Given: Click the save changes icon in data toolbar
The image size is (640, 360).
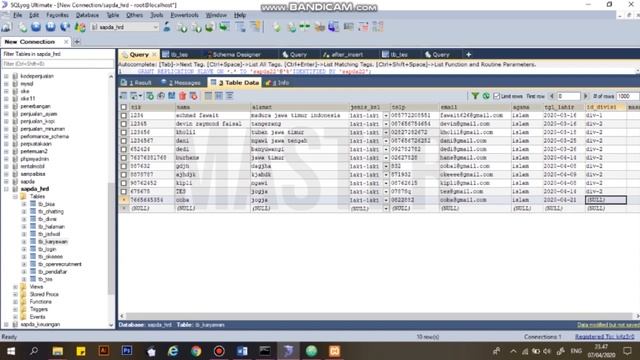Looking at the screenshot, I should tap(171, 96).
